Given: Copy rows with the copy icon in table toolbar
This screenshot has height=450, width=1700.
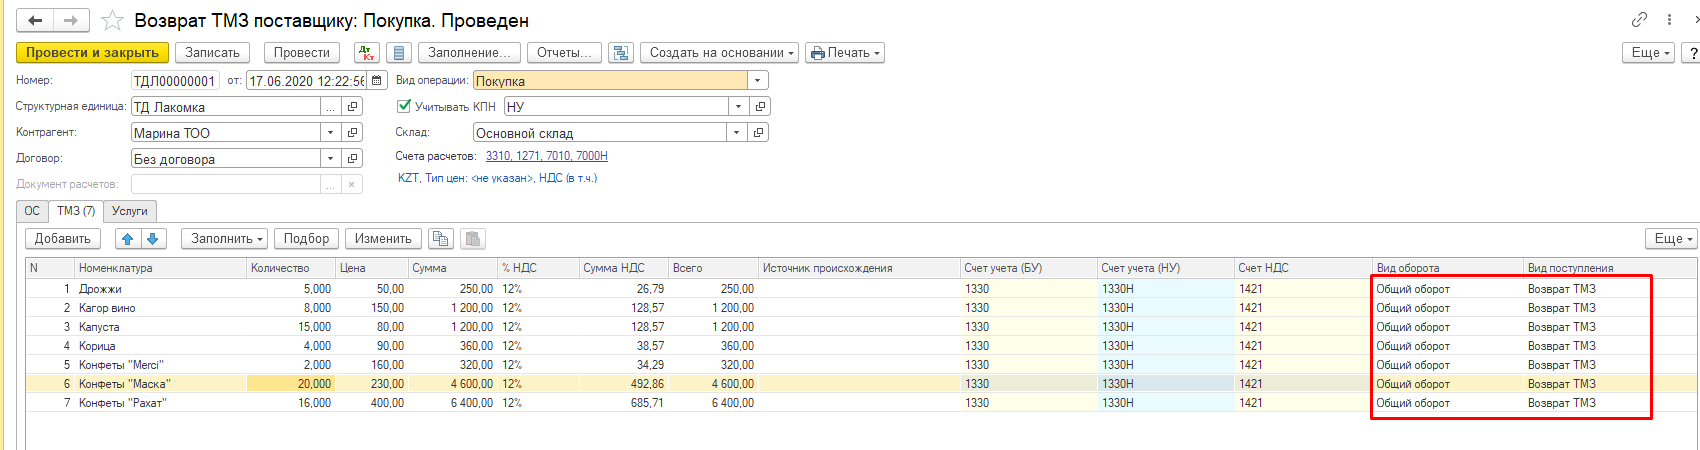Looking at the screenshot, I should pyautogui.click(x=440, y=239).
